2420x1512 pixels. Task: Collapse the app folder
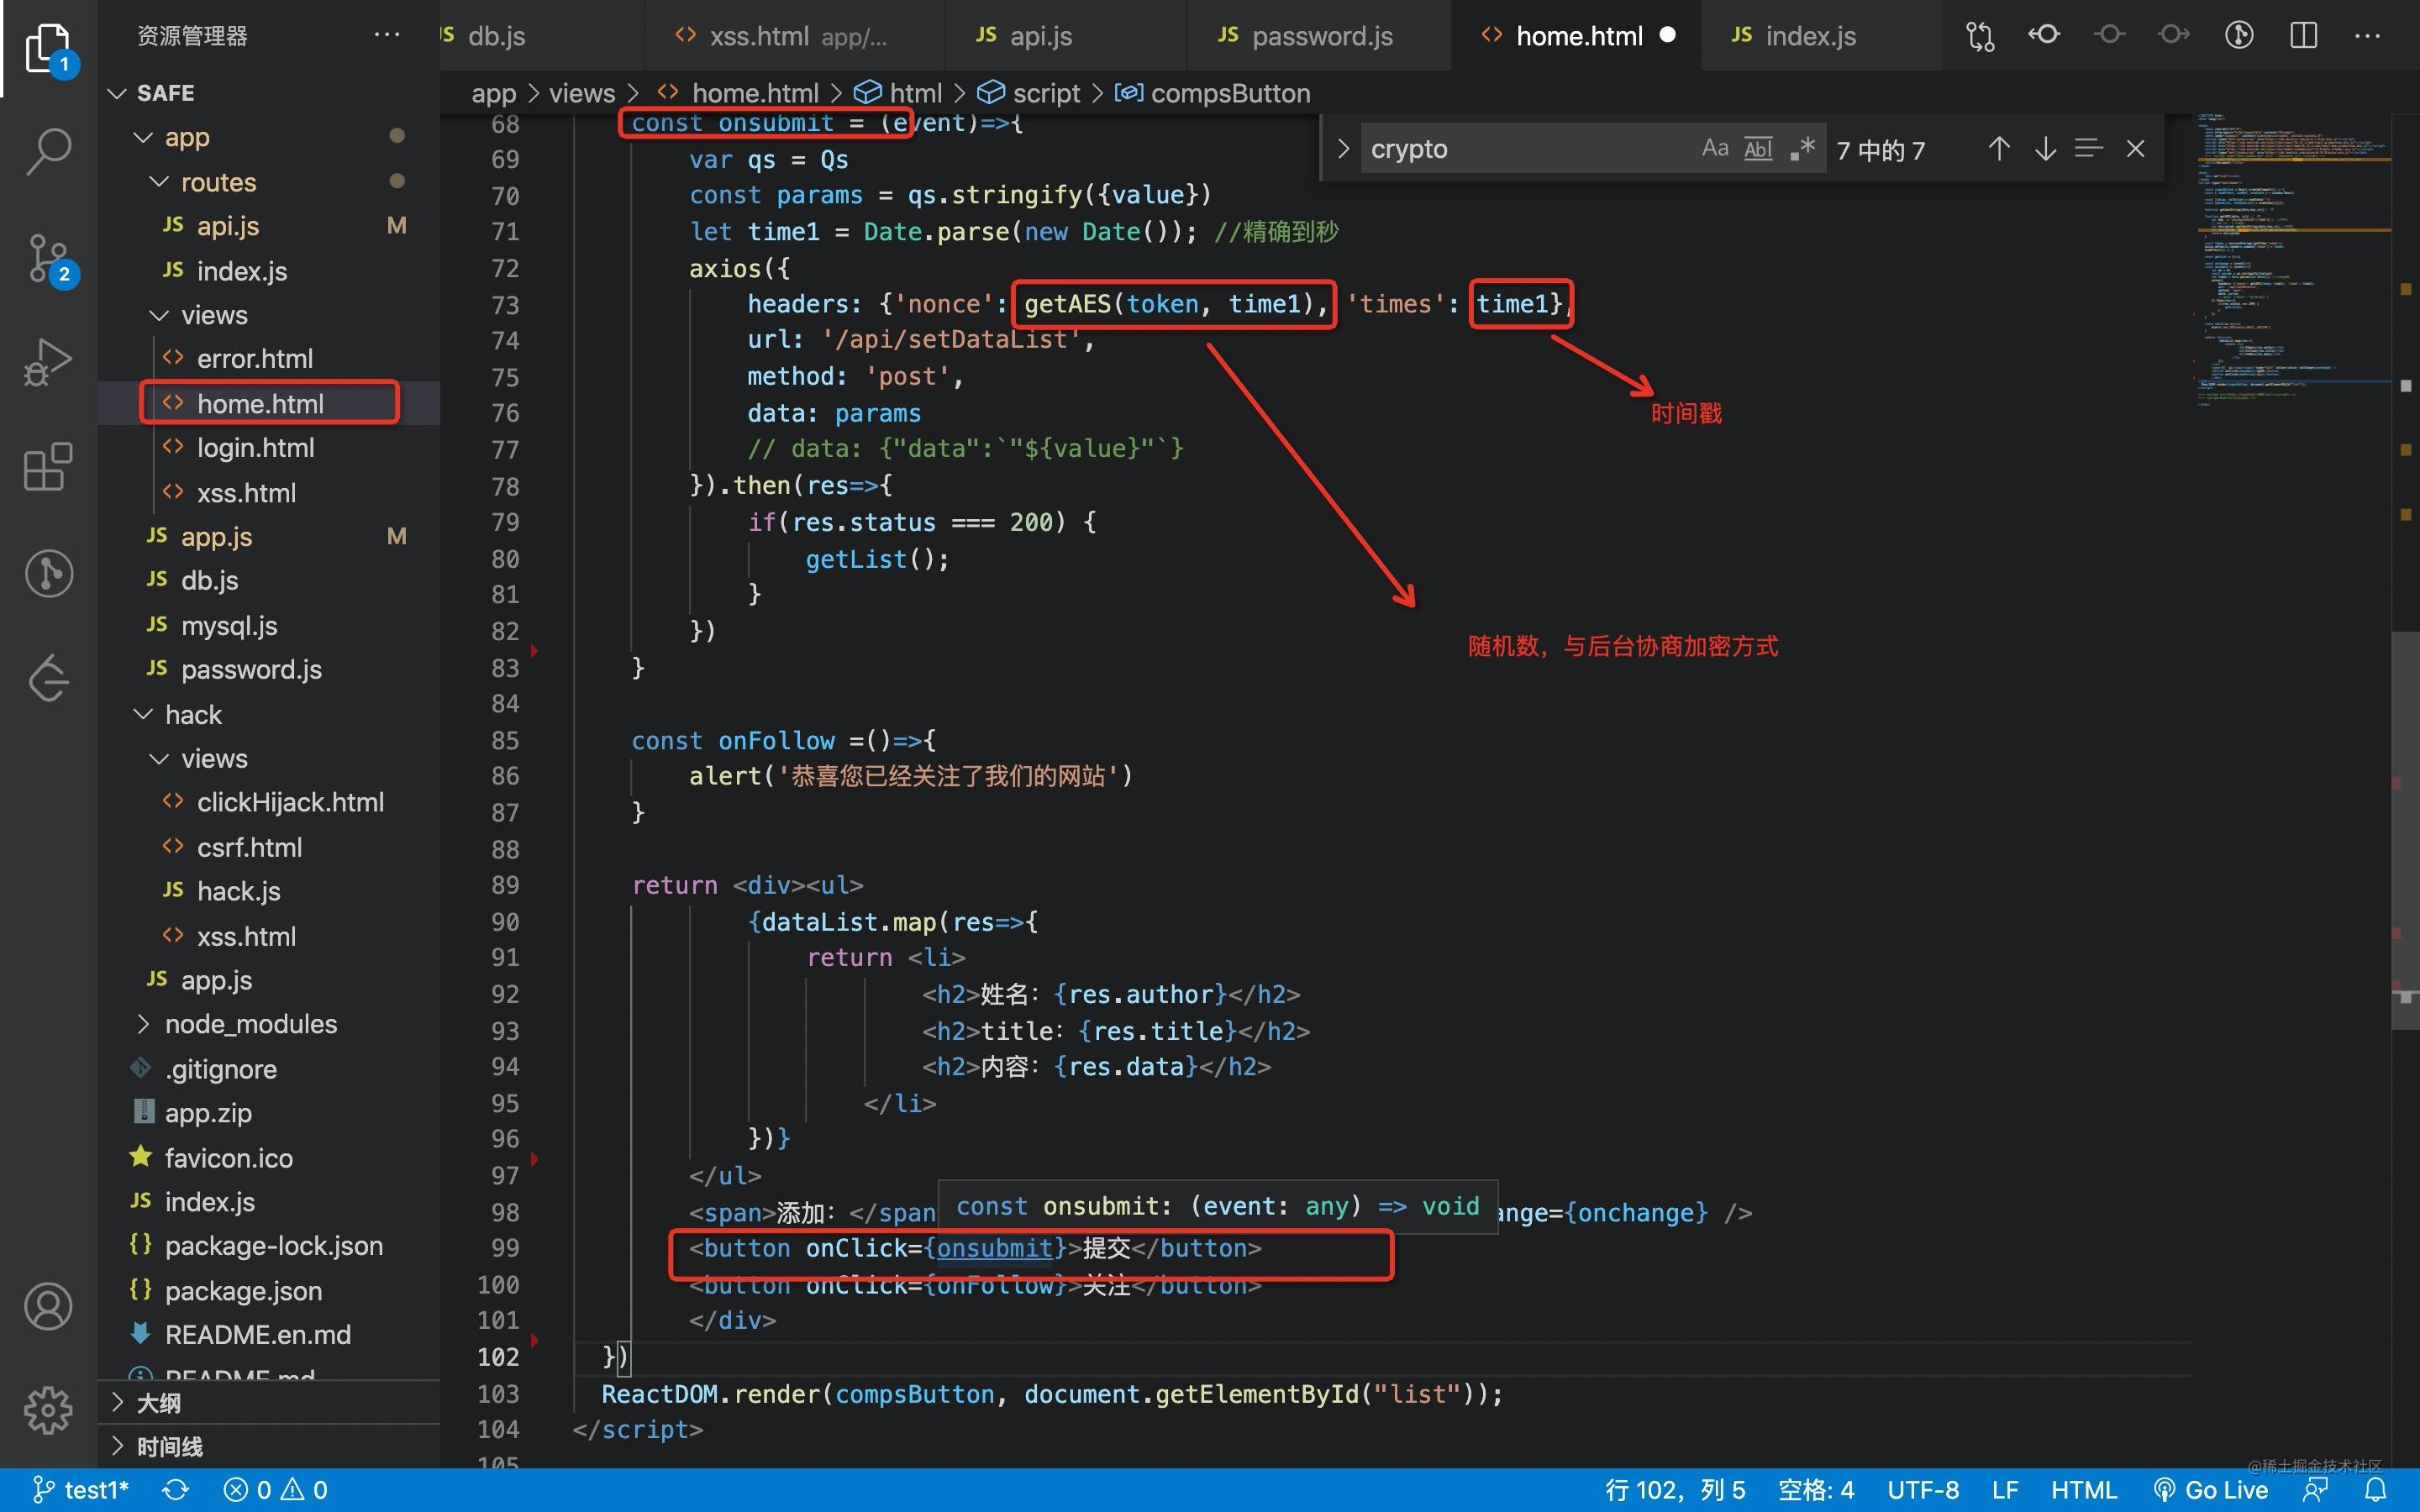pos(143,137)
